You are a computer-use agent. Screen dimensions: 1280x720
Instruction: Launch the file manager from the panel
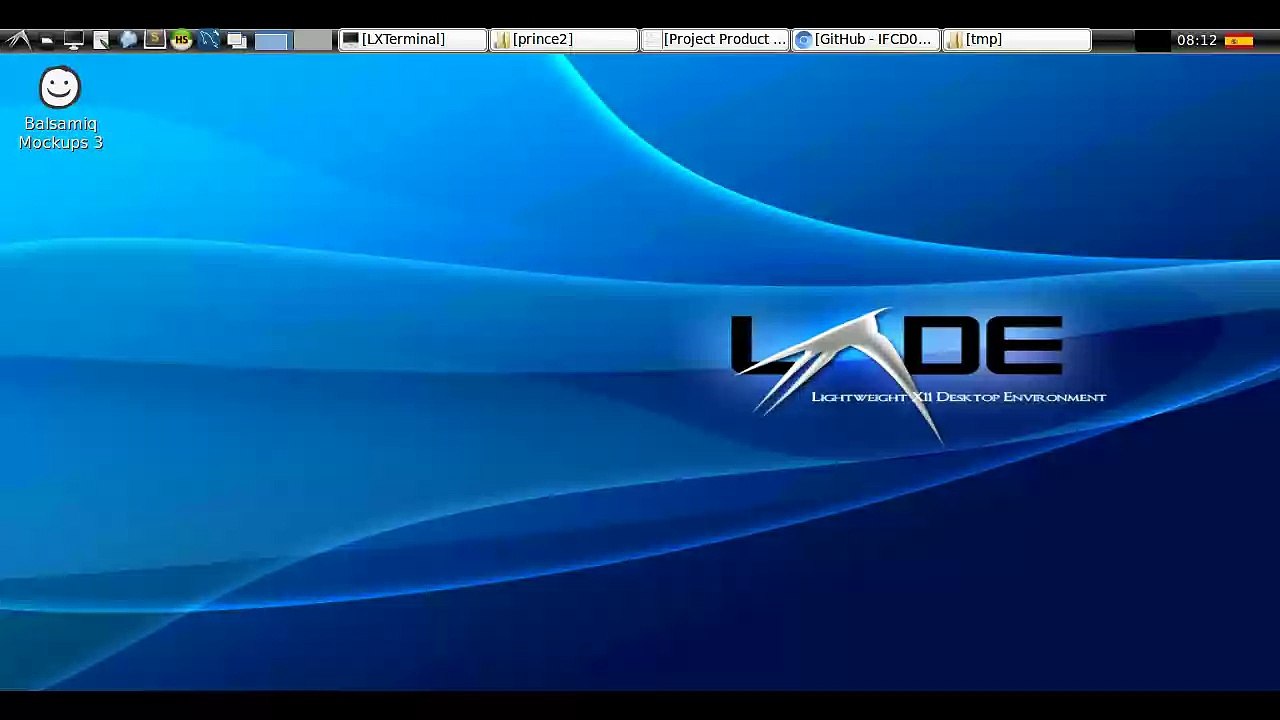point(47,40)
